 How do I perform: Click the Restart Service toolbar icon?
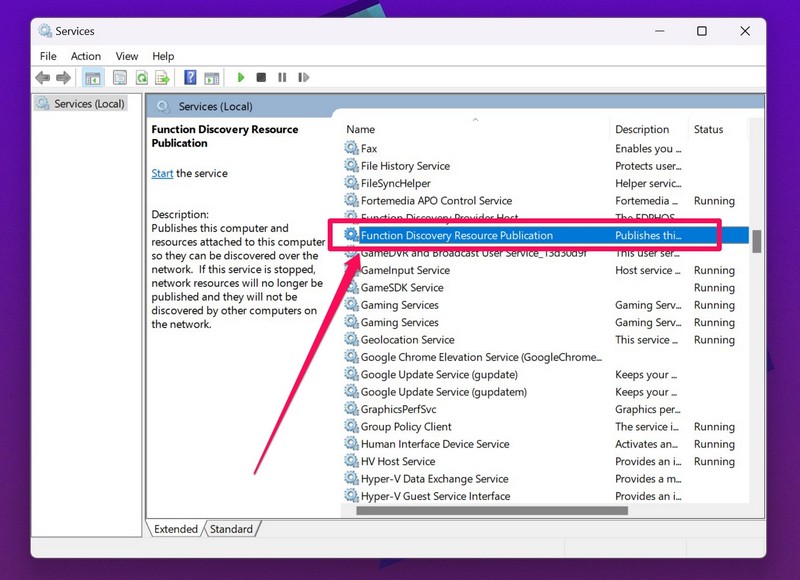click(x=303, y=78)
